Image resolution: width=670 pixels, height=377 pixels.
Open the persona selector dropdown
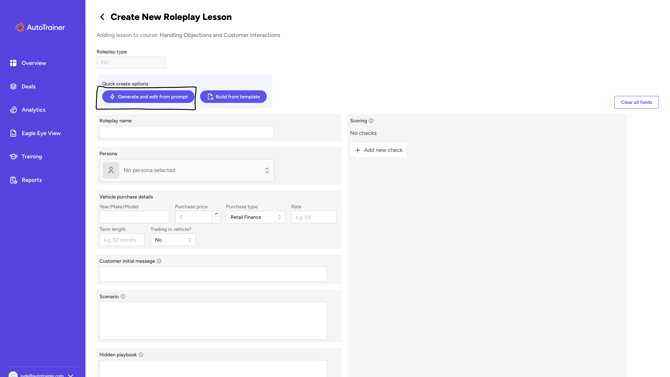click(187, 170)
